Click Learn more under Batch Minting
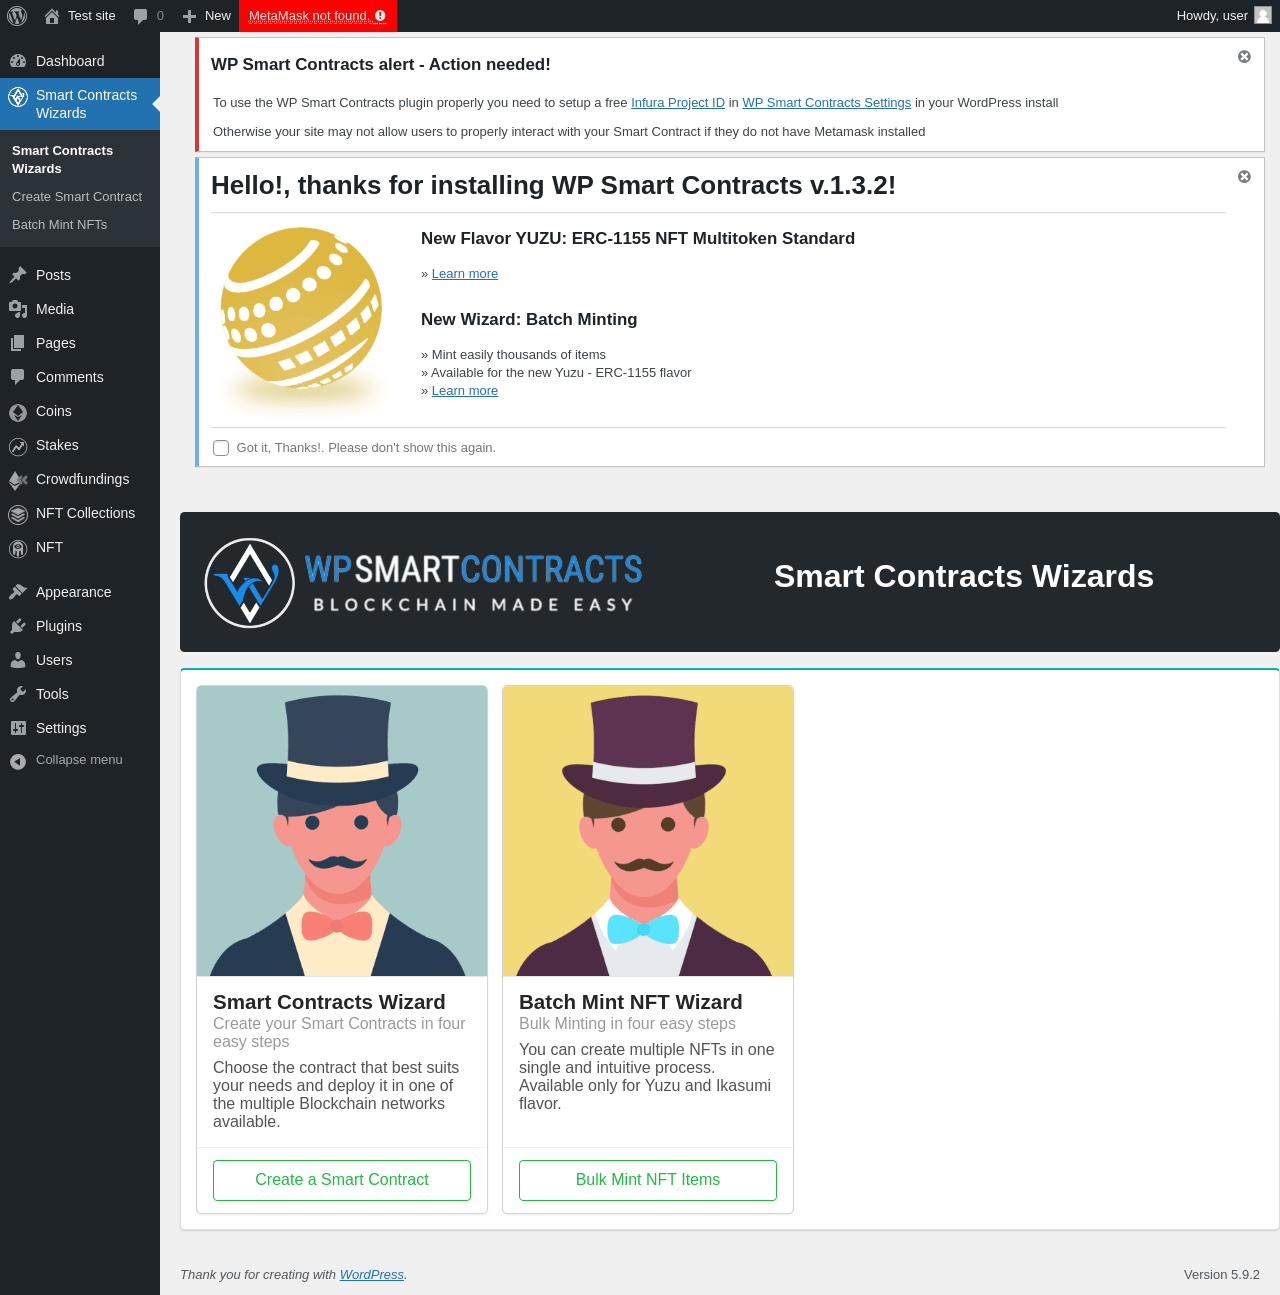The width and height of the screenshot is (1280, 1295). [x=465, y=391]
